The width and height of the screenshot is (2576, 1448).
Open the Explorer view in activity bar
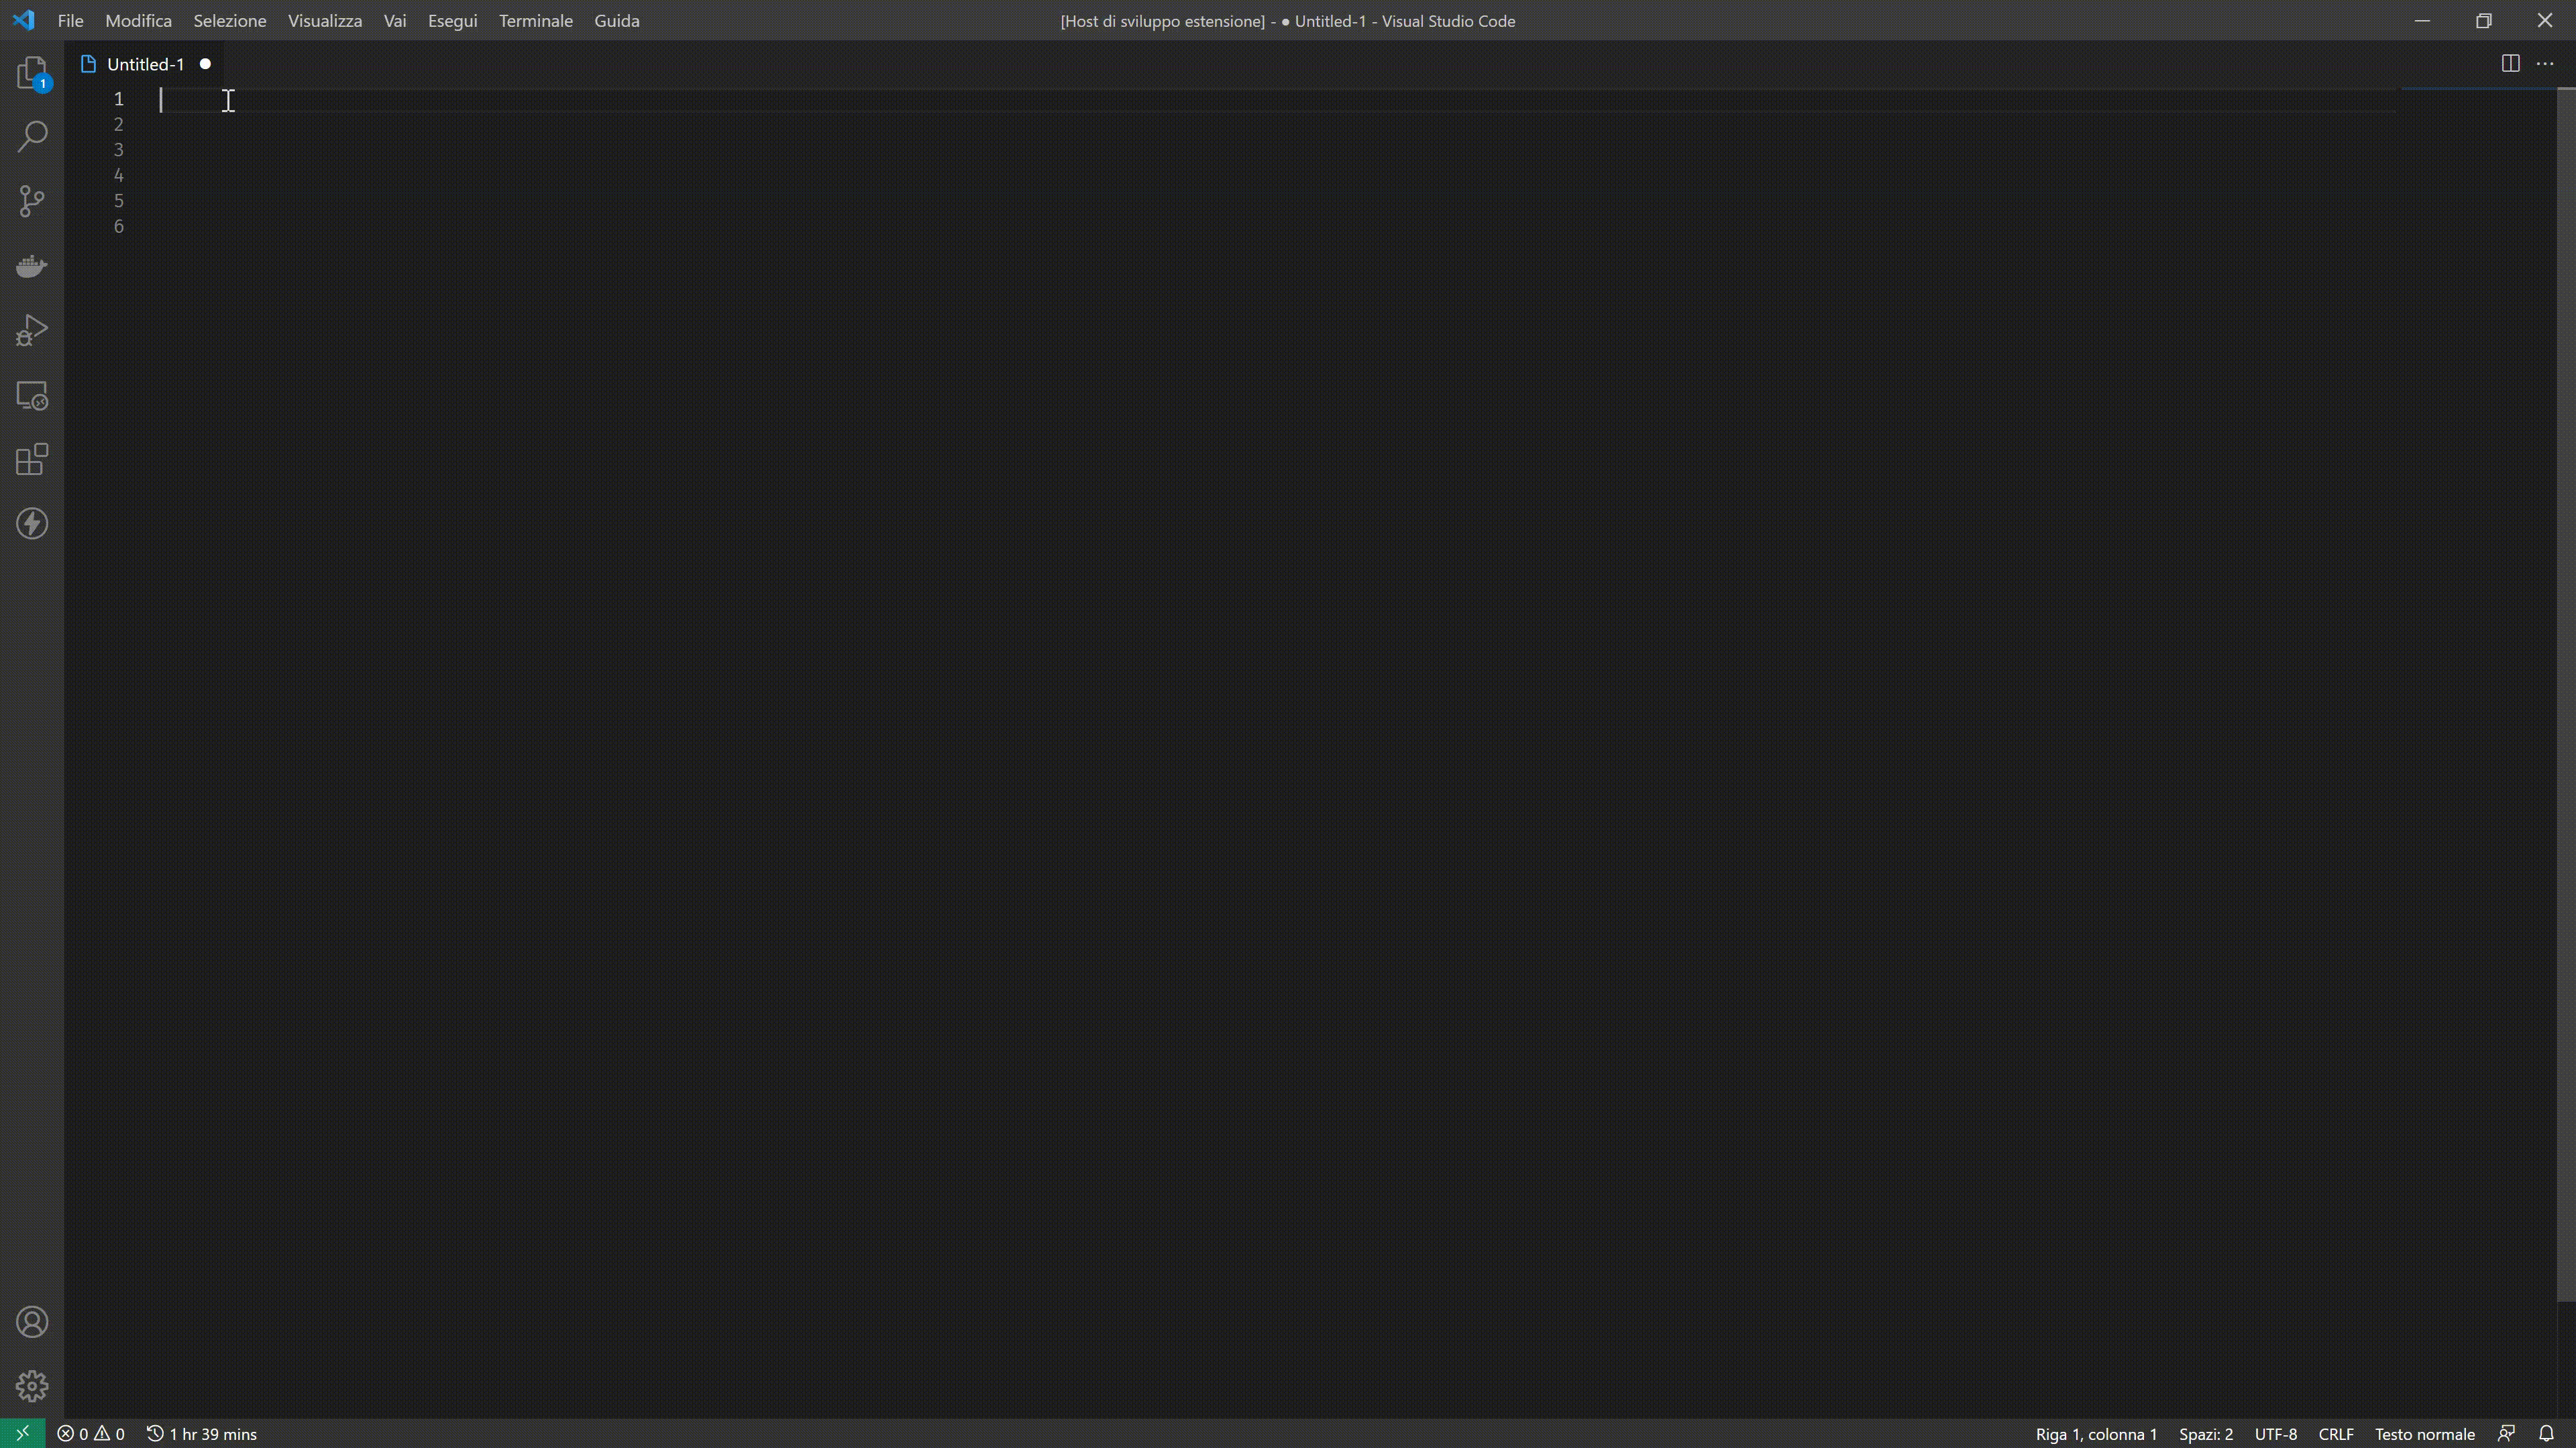[32, 73]
